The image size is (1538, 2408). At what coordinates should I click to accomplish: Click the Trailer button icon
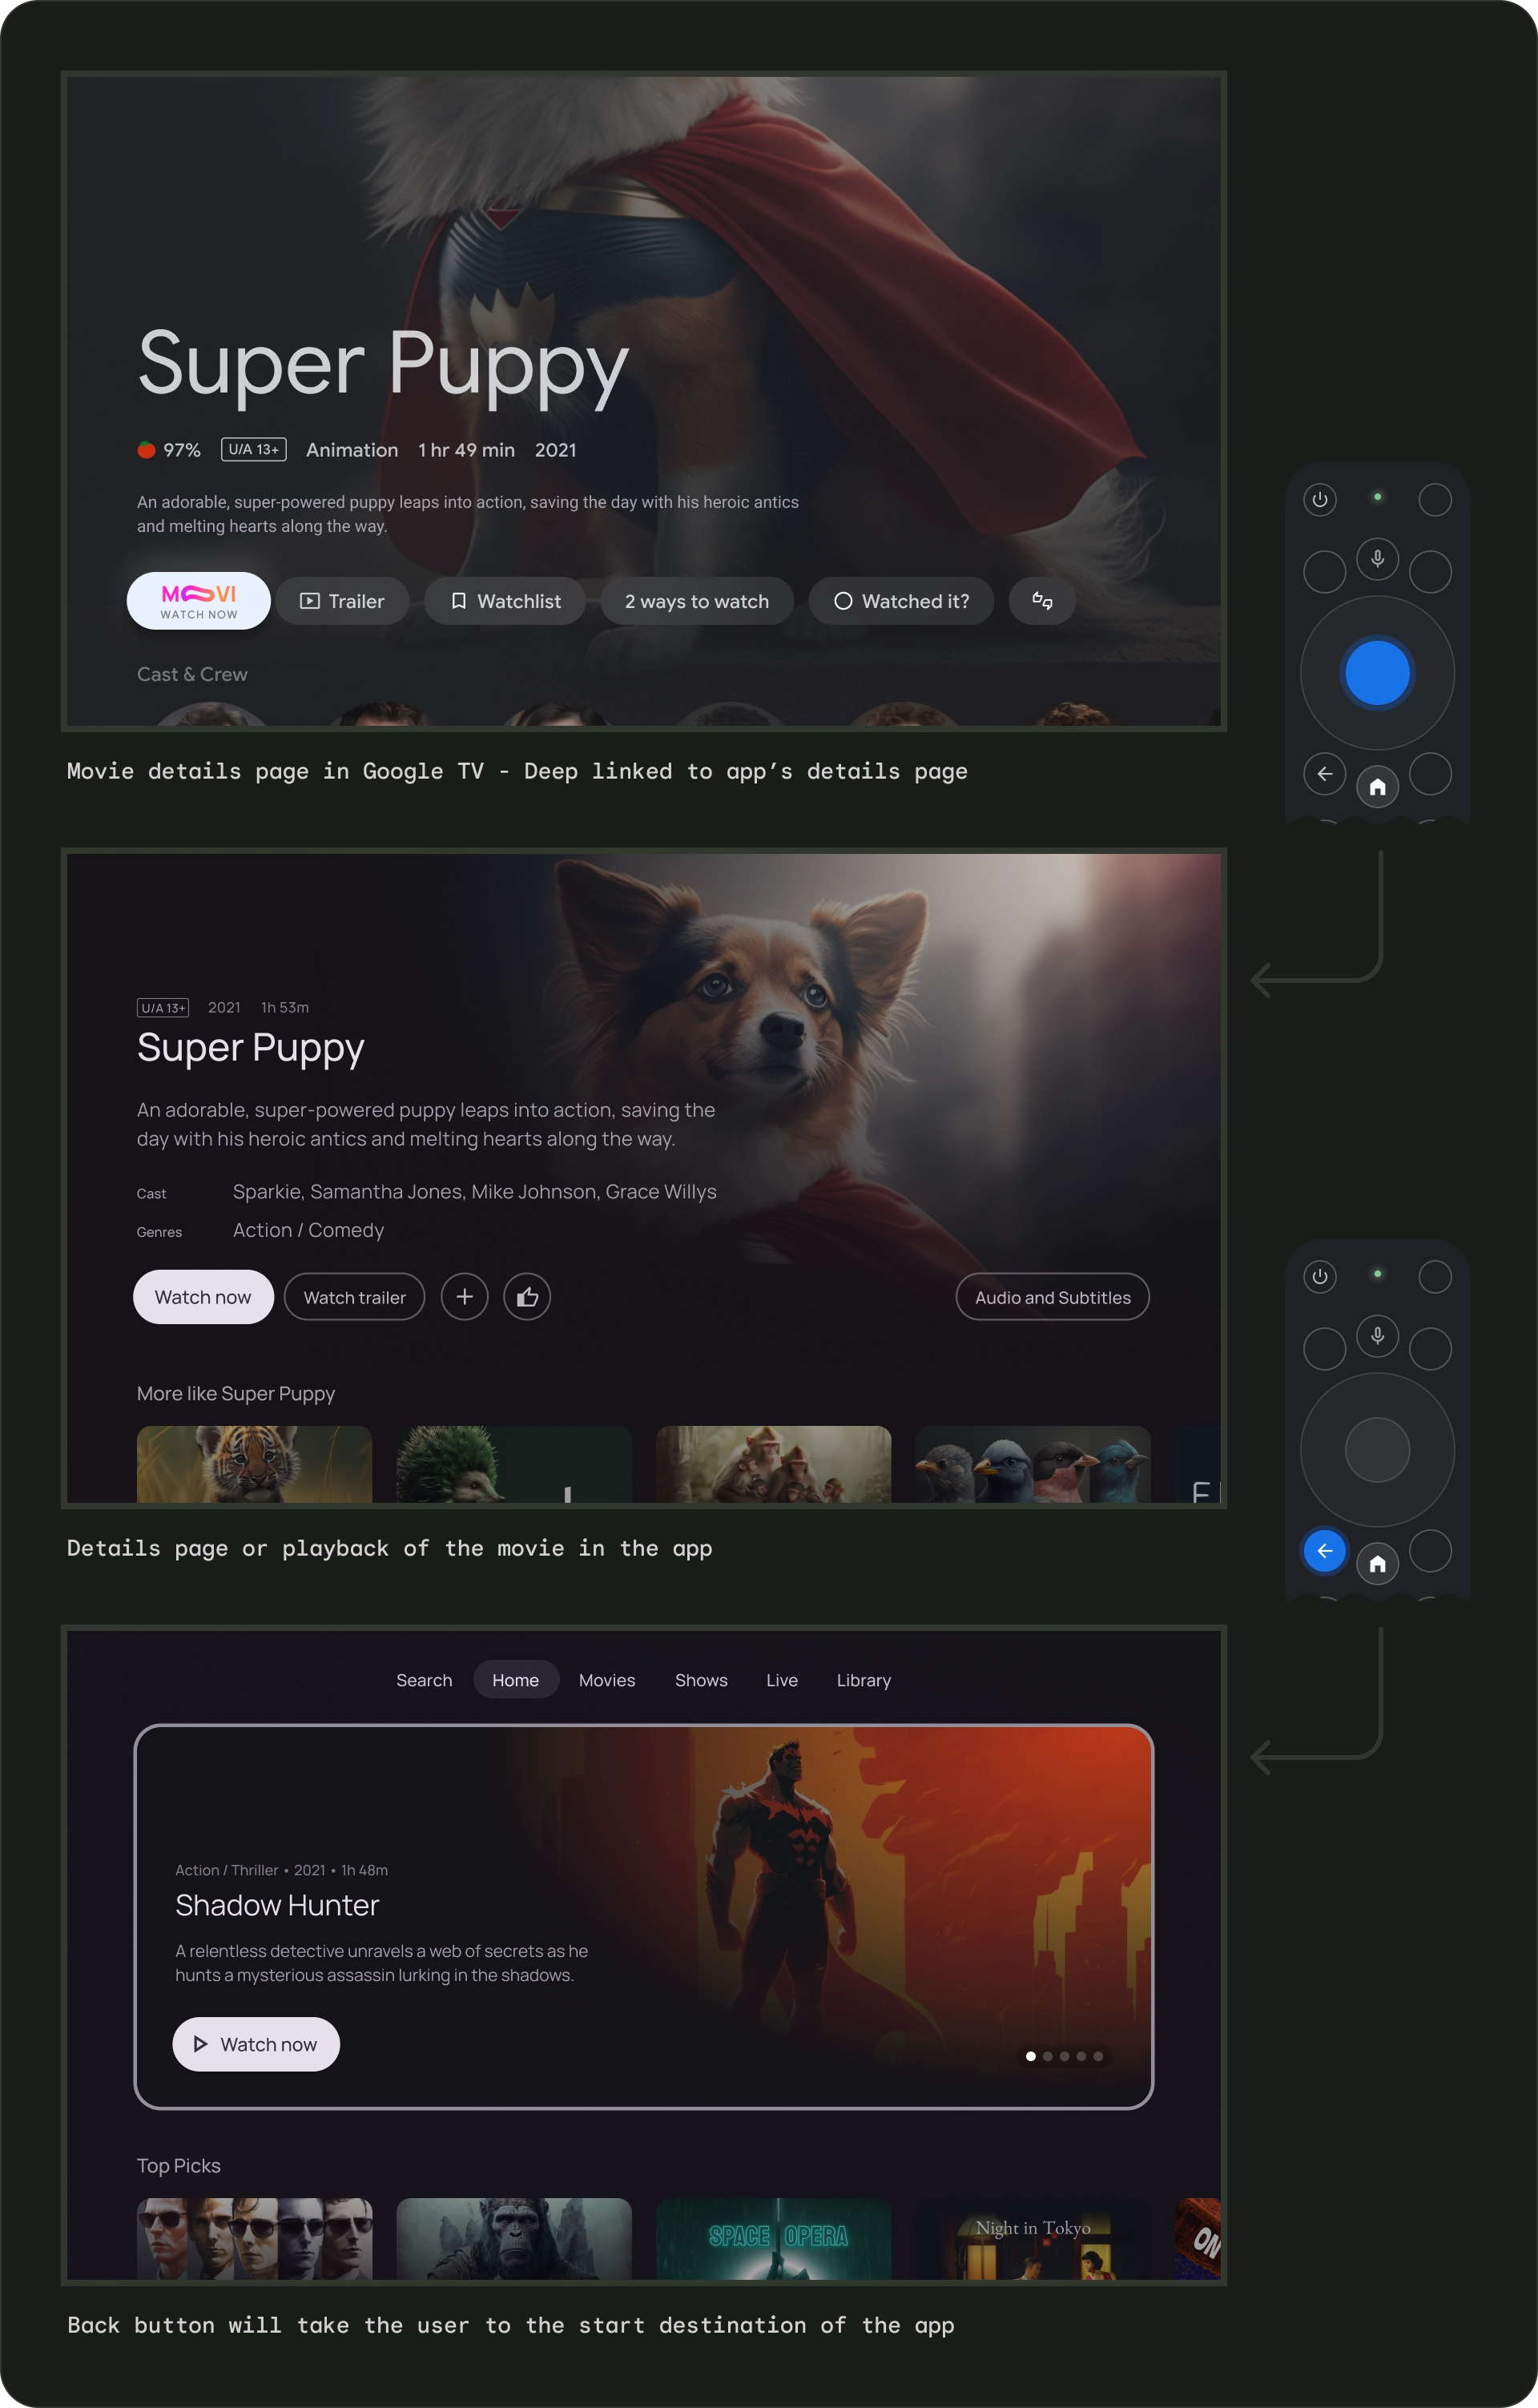[311, 600]
